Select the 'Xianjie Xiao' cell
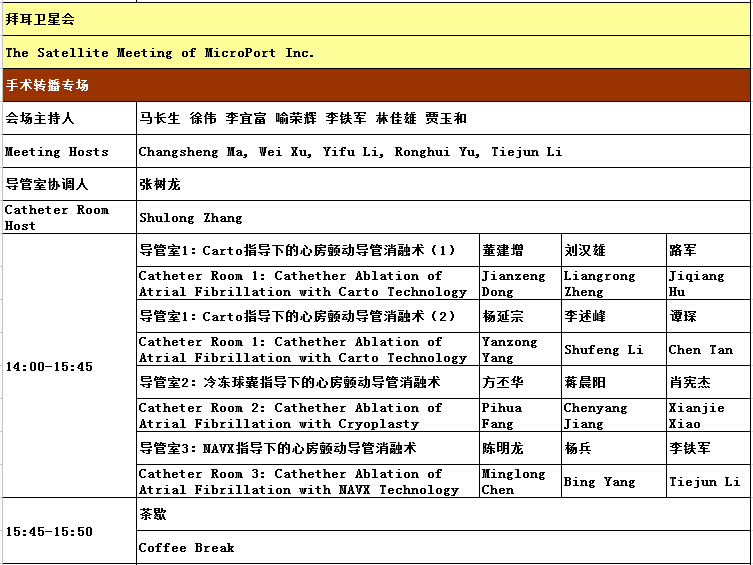The image size is (753, 565). (x=708, y=415)
